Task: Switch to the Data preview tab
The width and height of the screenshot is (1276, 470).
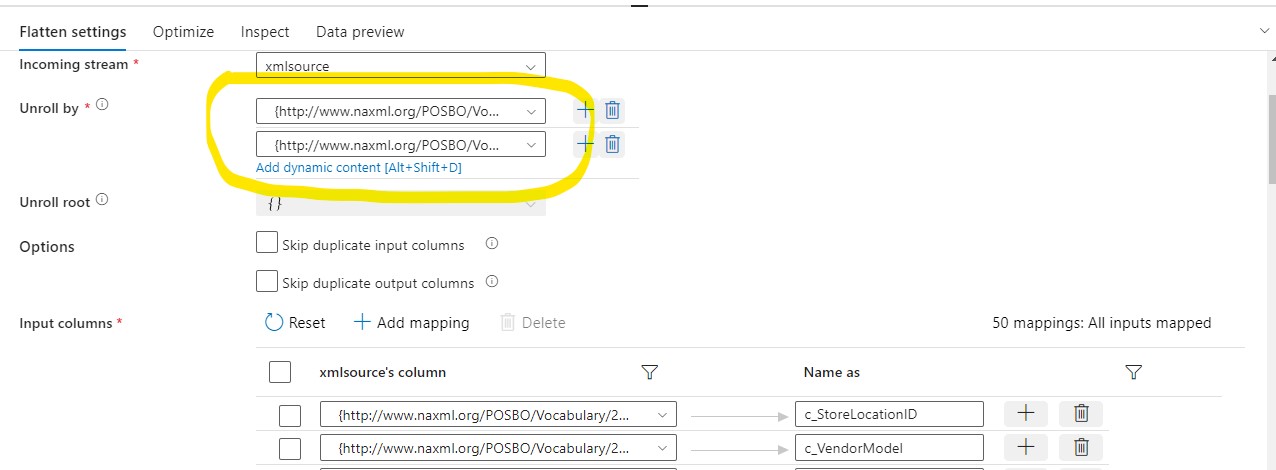Action: point(360,32)
